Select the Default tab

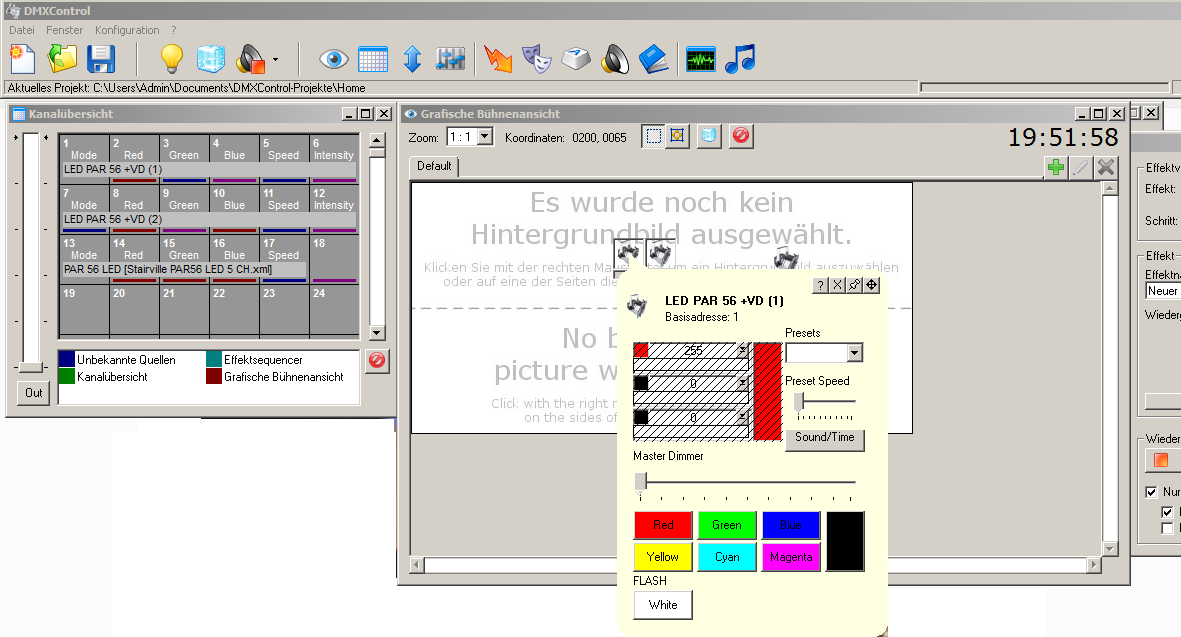(x=434, y=166)
